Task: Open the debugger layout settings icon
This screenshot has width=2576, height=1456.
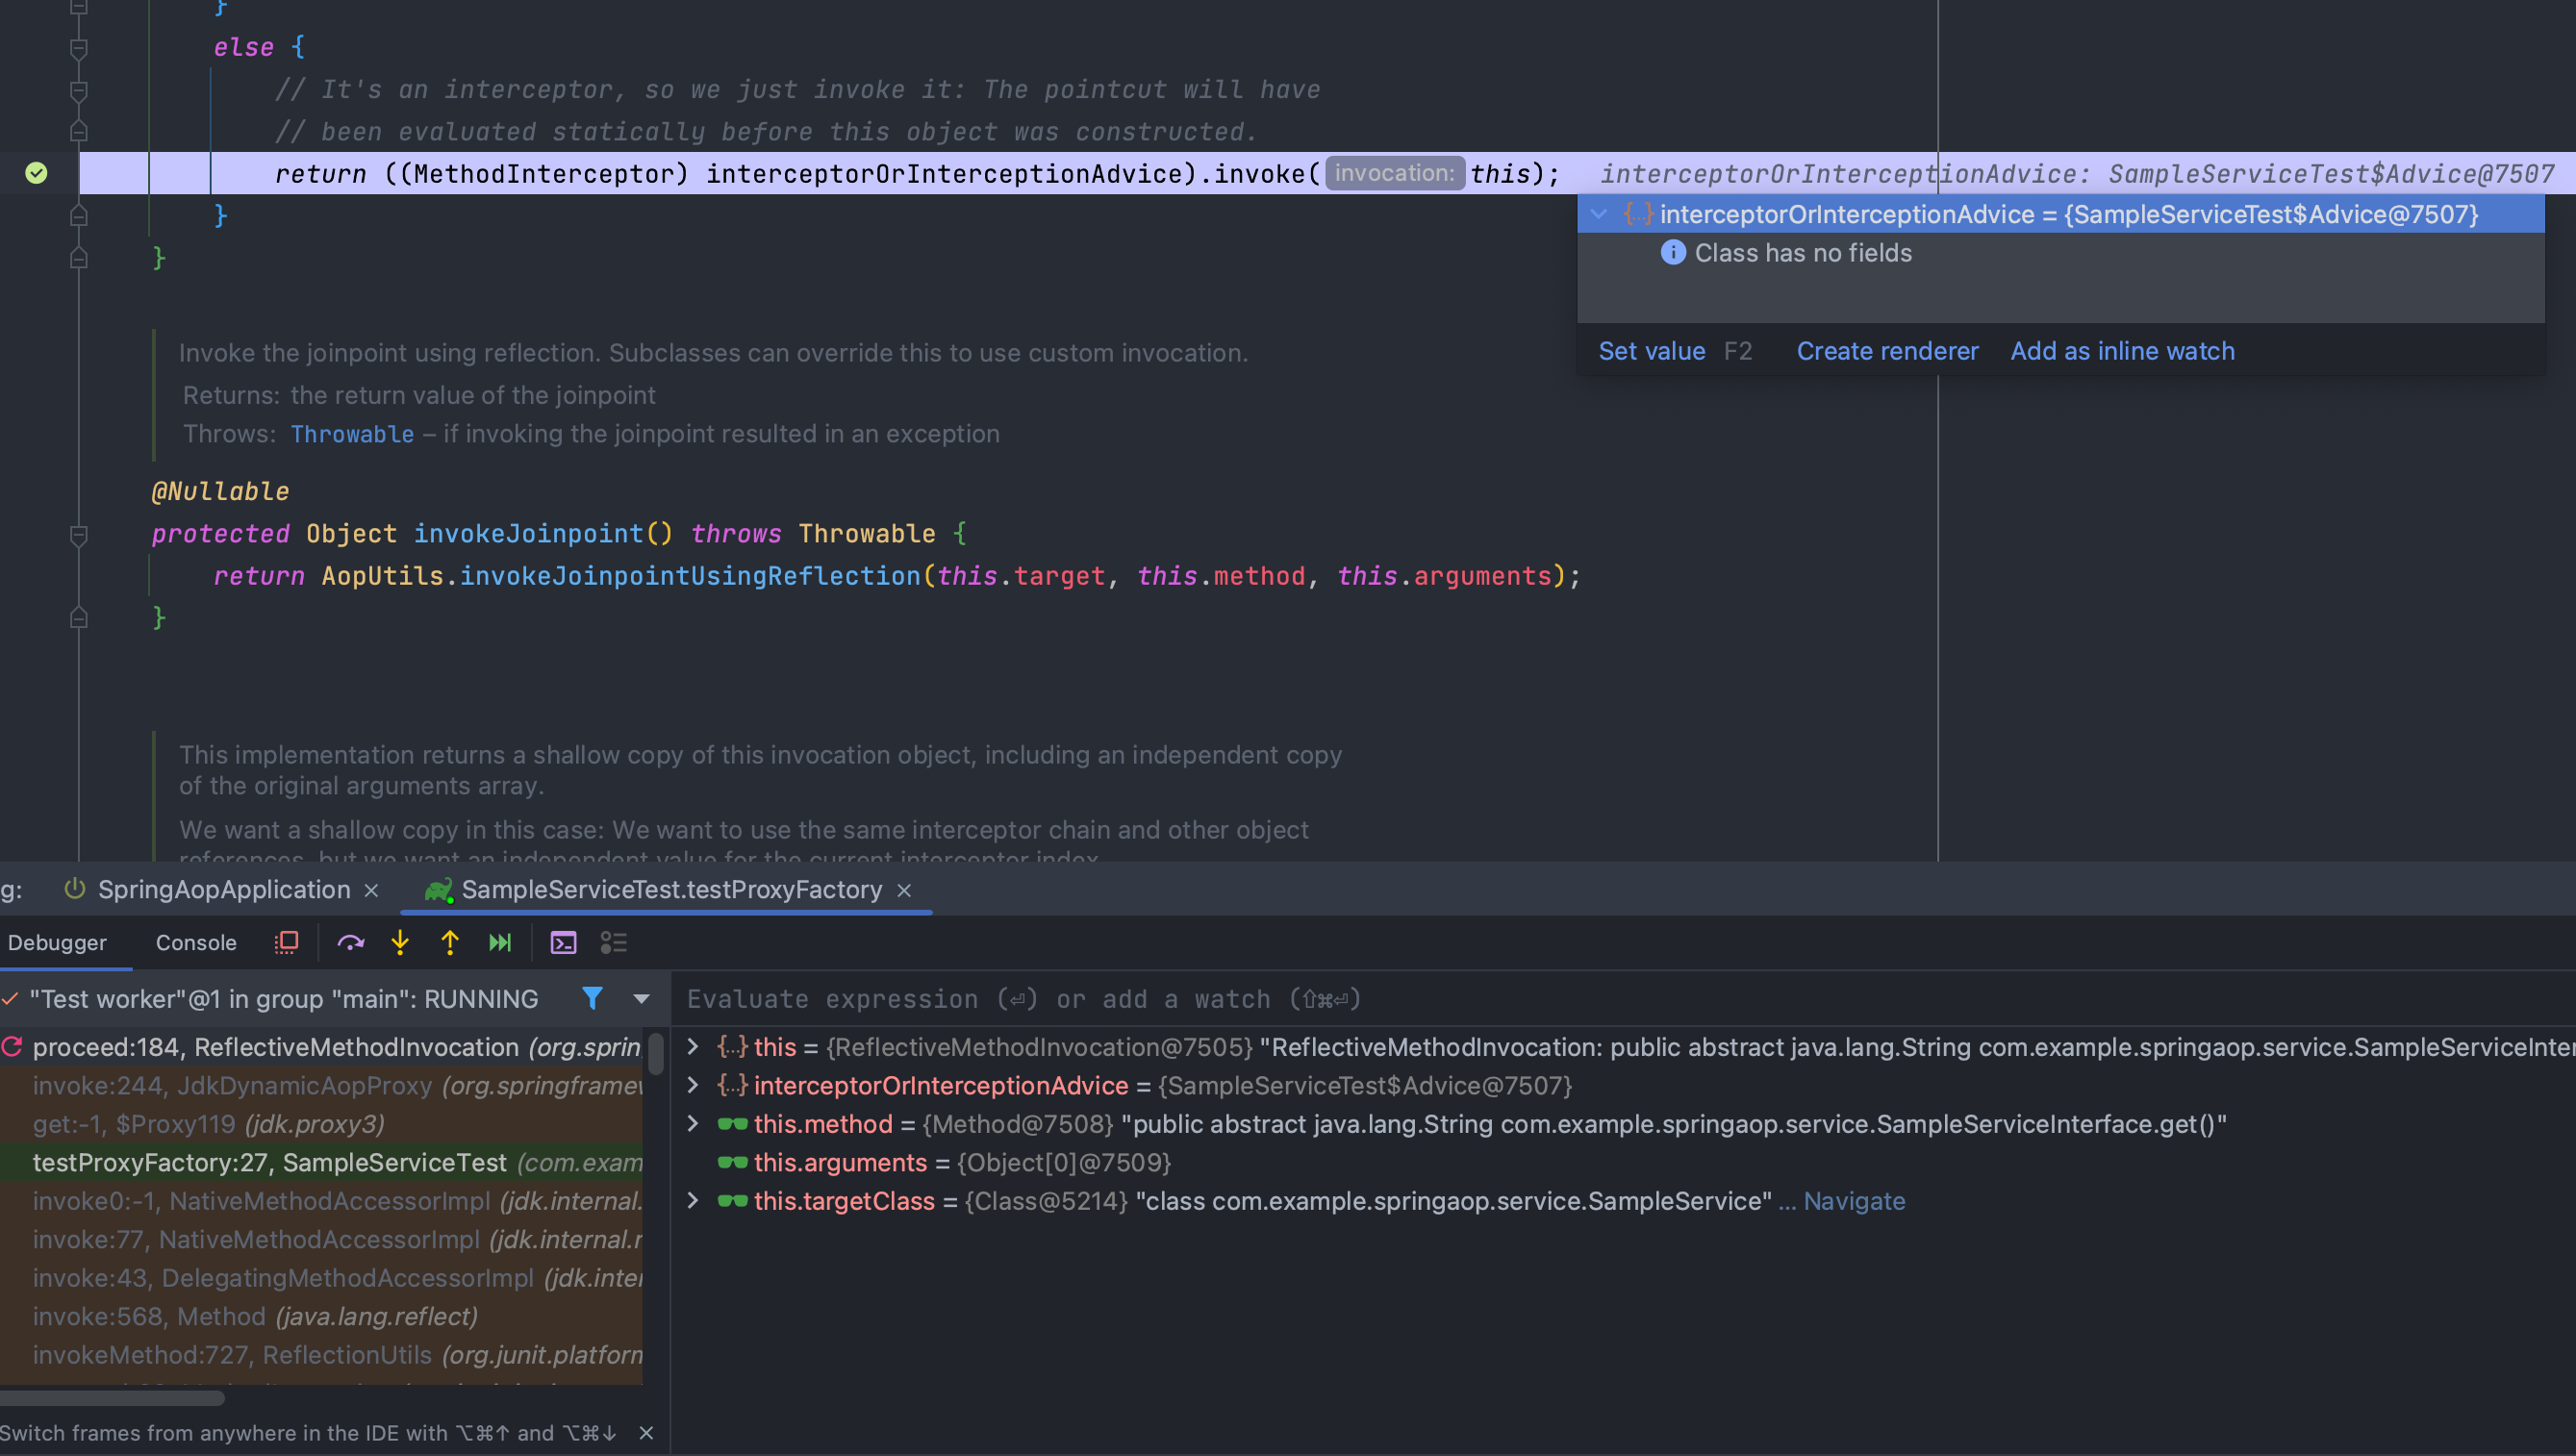Action: (x=613, y=942)
